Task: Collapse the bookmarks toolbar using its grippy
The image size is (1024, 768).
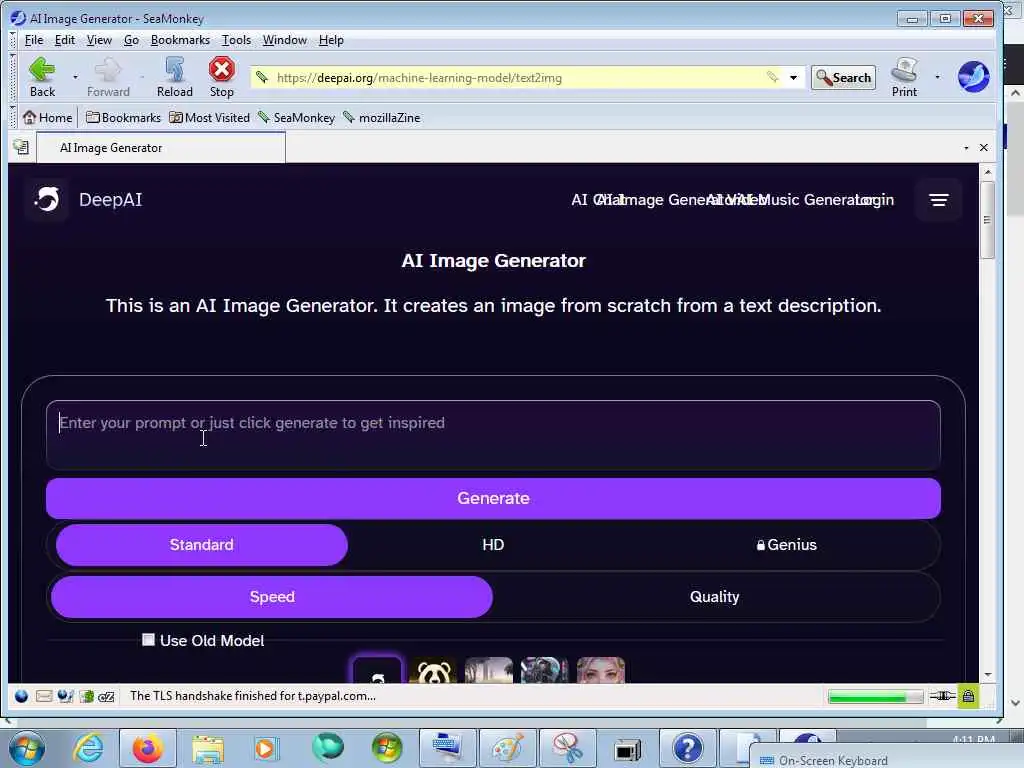Action: [x=13, y=118]
